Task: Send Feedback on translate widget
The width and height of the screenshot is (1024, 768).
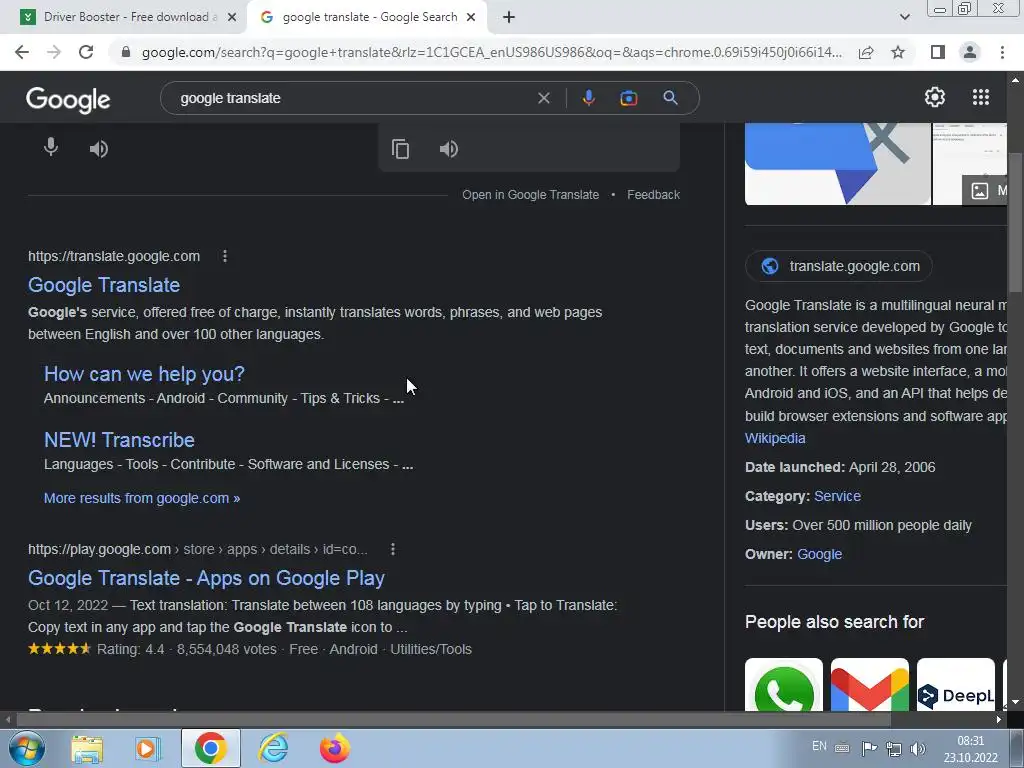Action: pyautogui.click(x=653, y=195)
